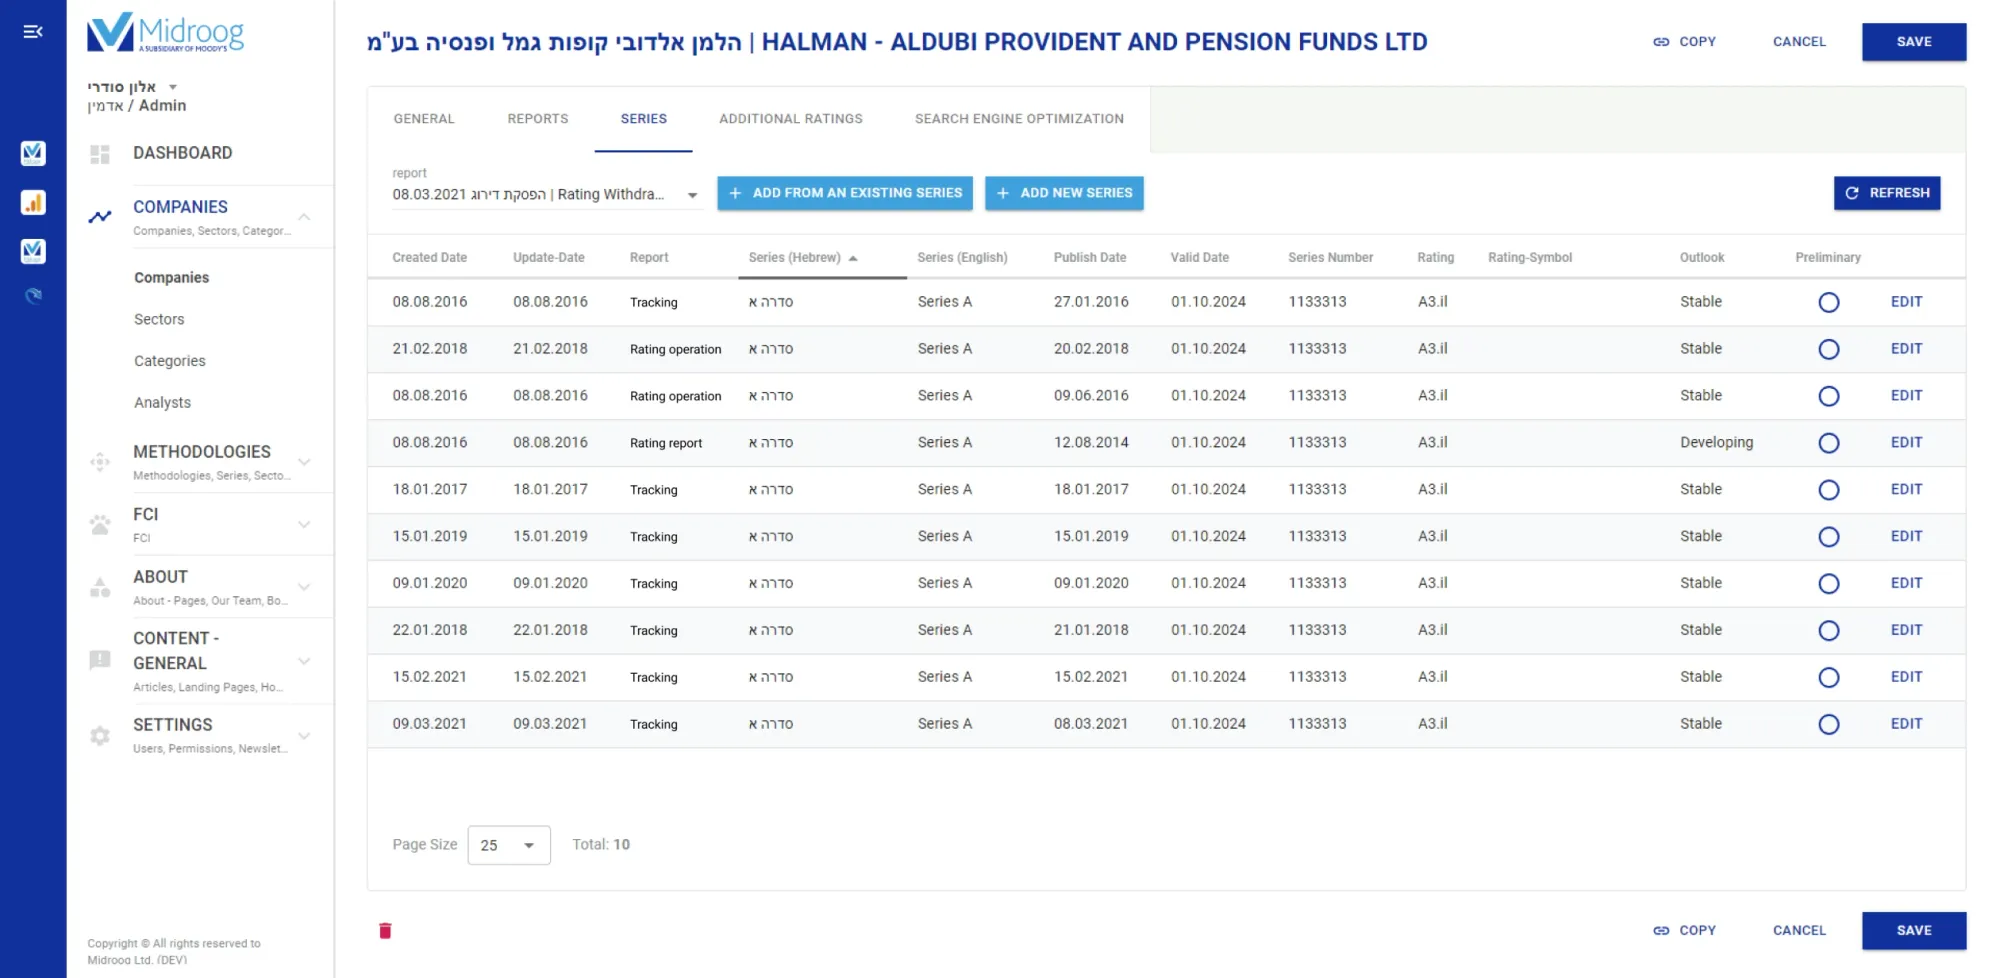Open the Search Engine Optimization tab
The image size is (2000, 978).
point(1019,119)
